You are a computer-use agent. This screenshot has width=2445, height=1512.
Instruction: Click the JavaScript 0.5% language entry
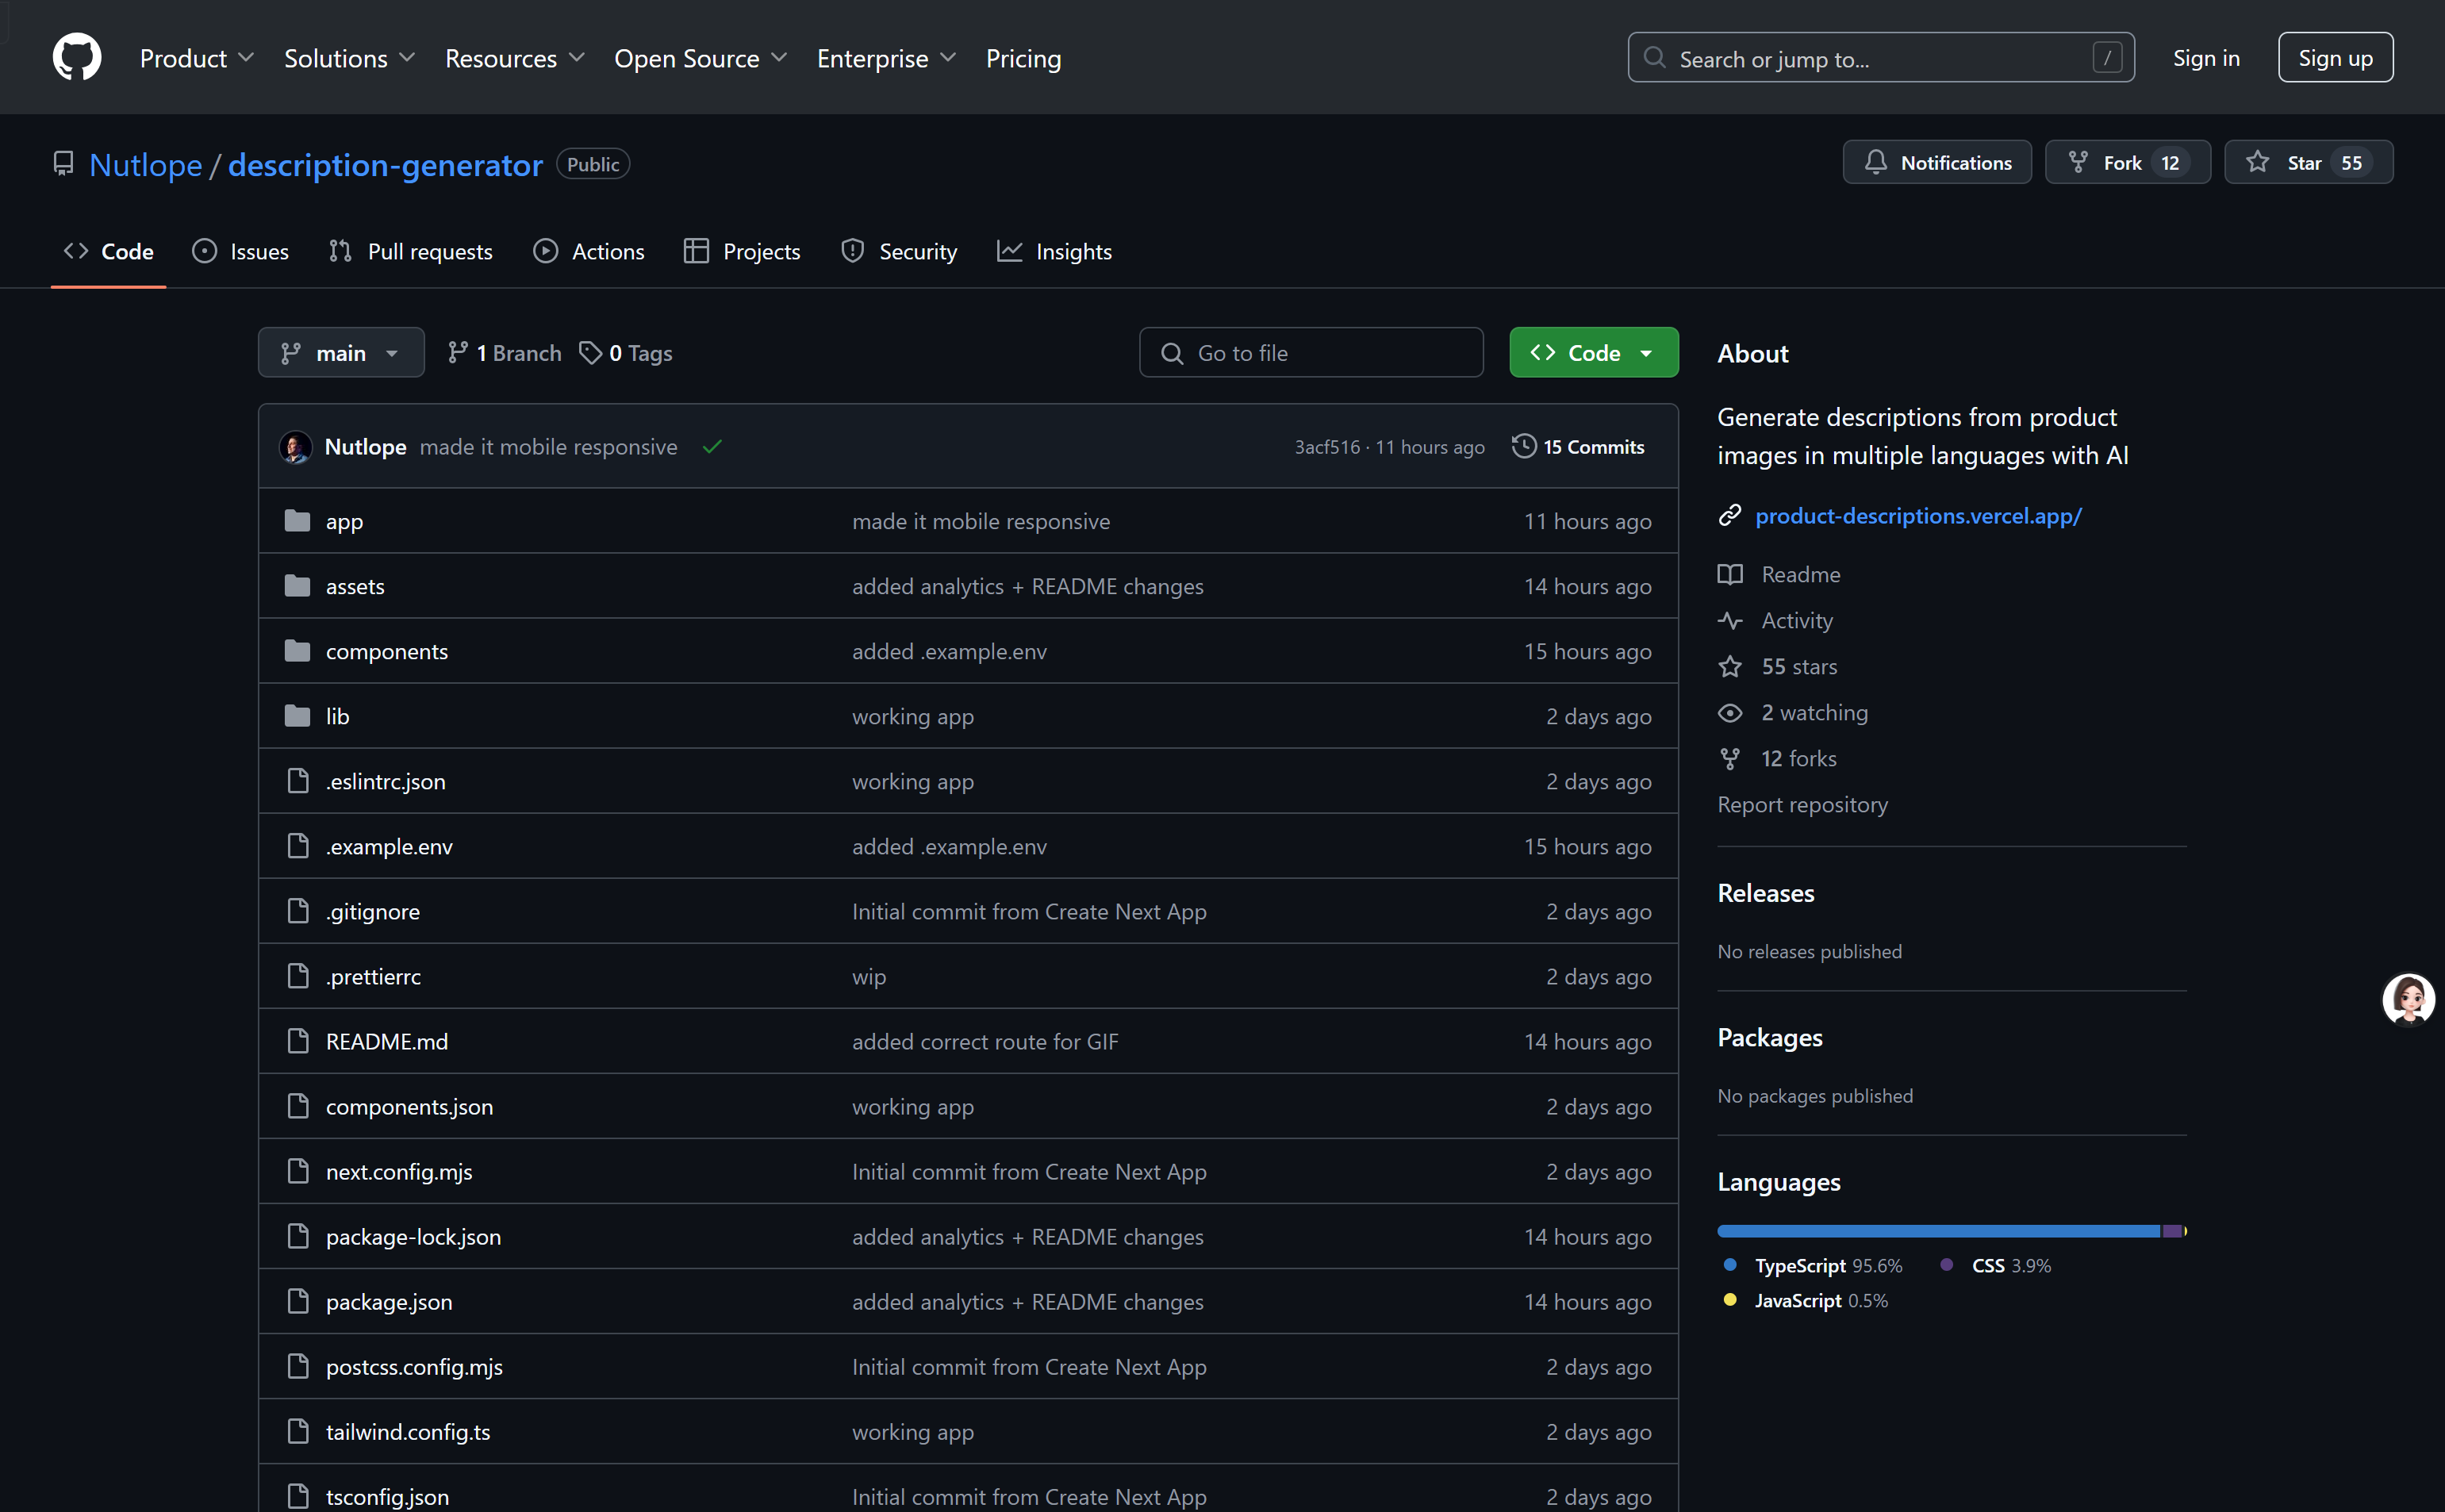pos(1805,1300)
